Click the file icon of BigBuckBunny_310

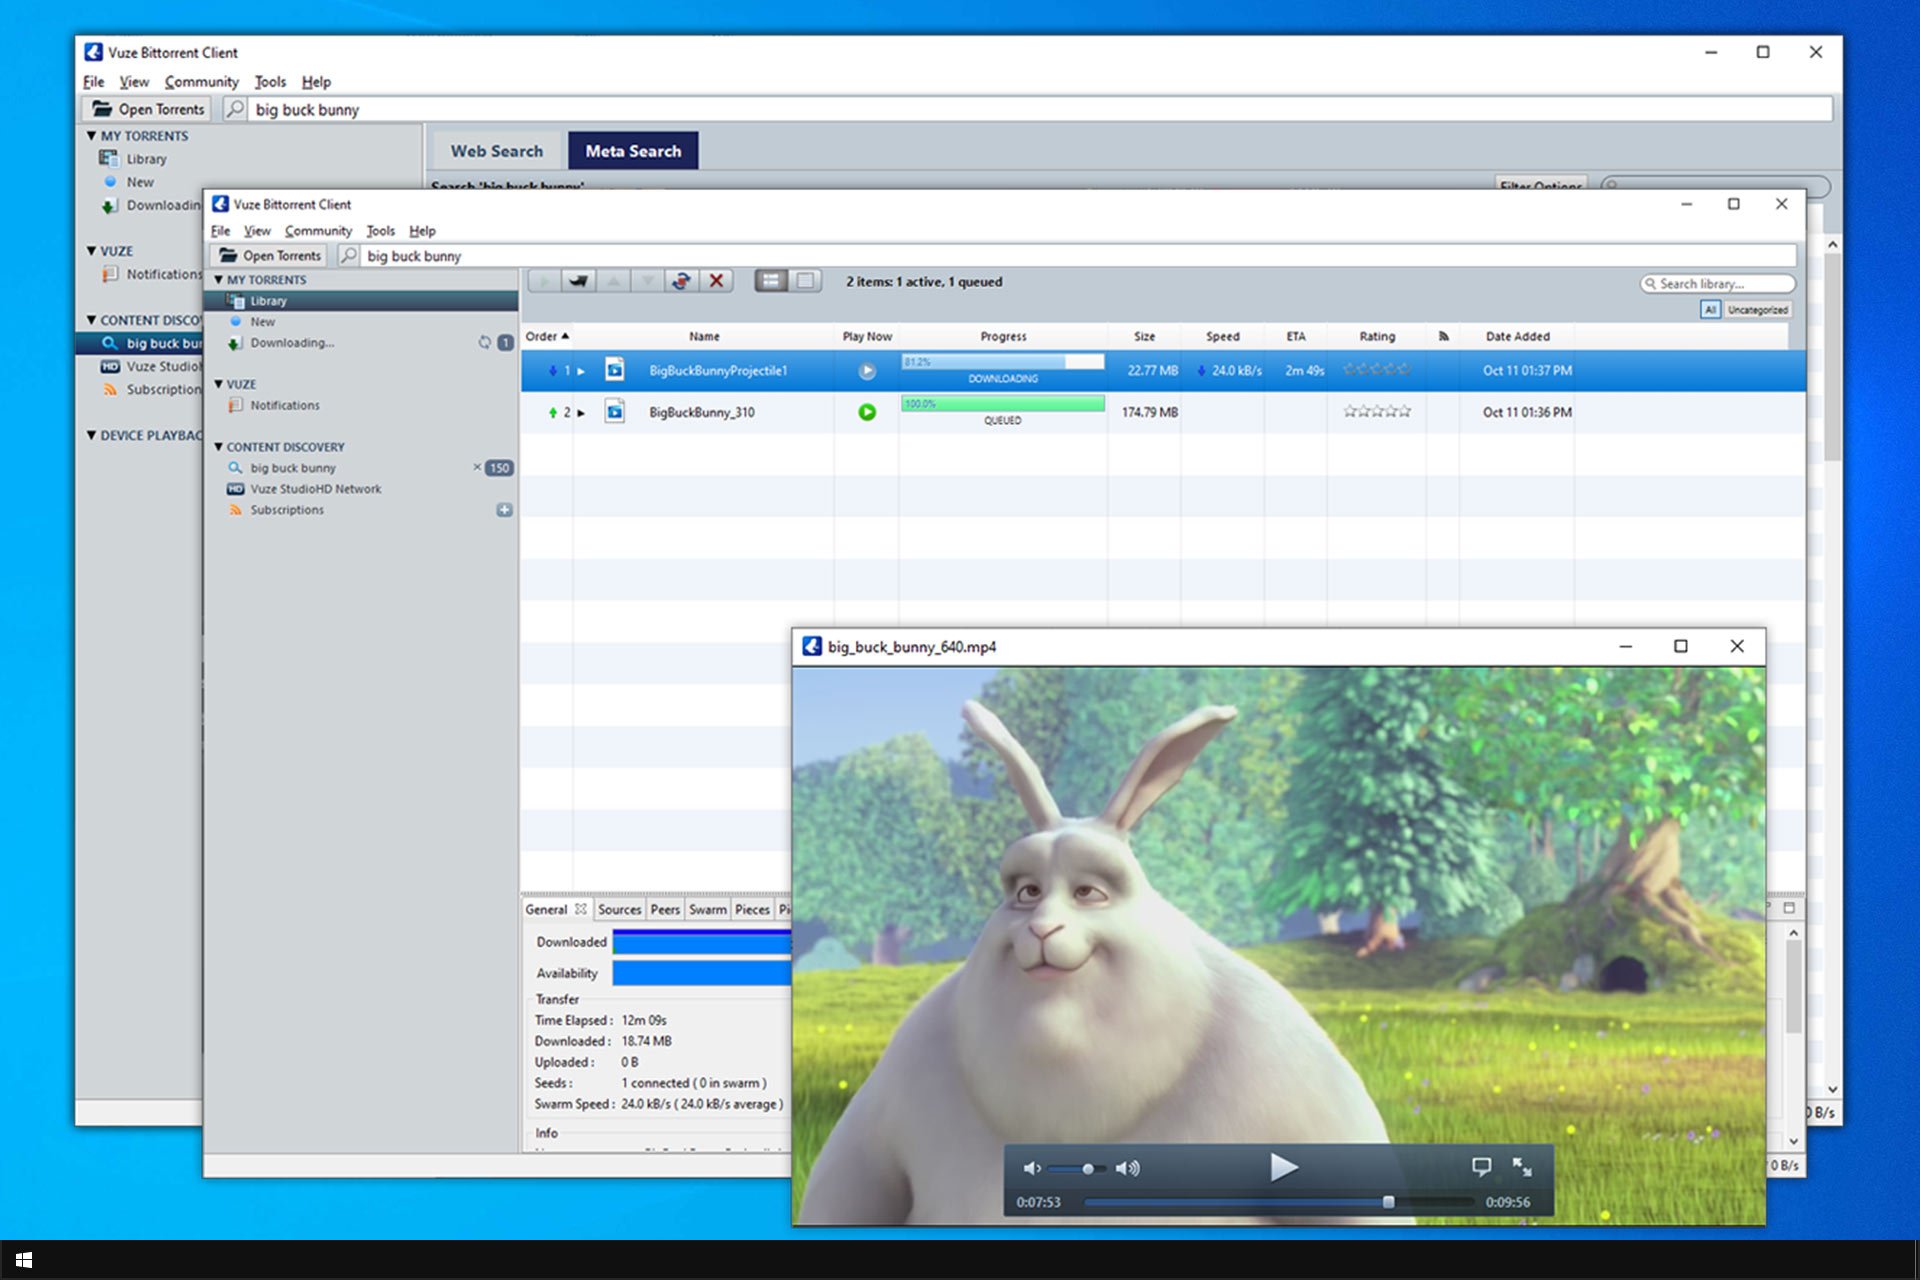point(615,411)
